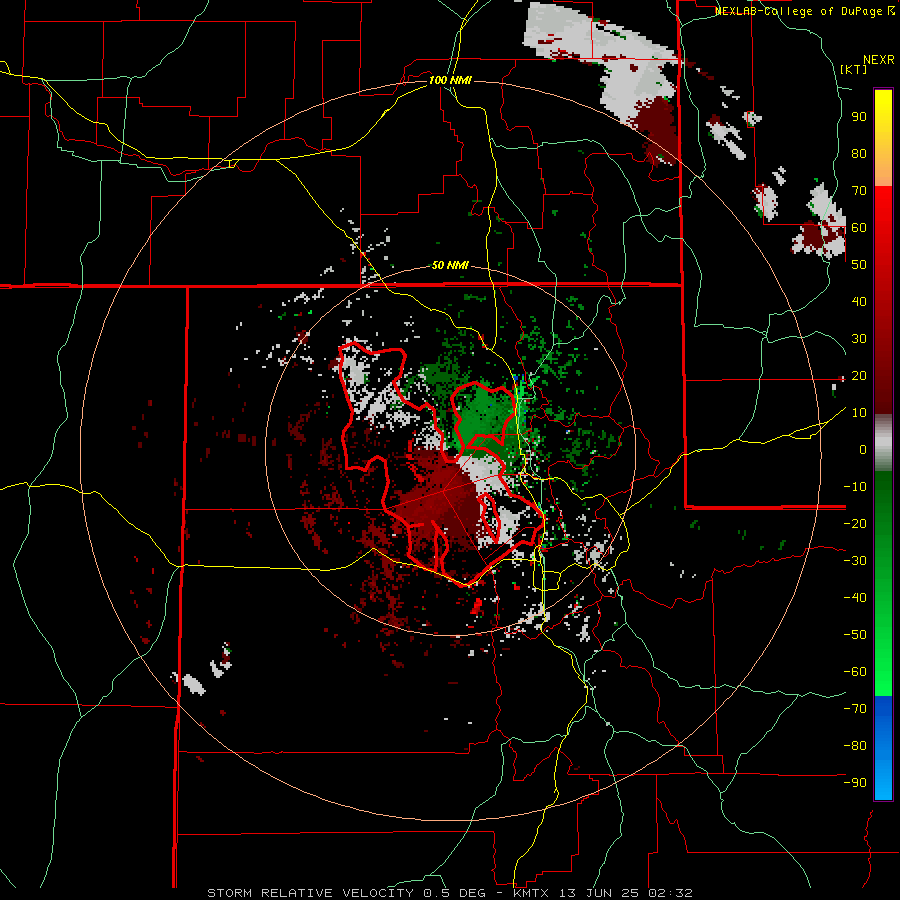Image resolution: width=900 pixels, height=900 pixels.
Task: Click the "70" velocity scale value
Action: point(859,191)
